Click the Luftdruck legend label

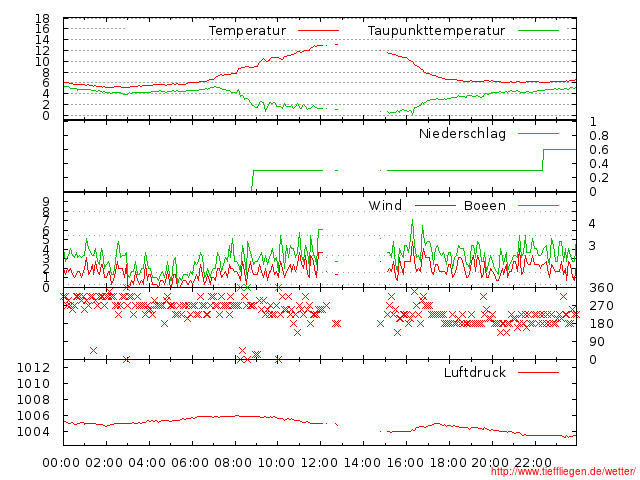pyautogui.click(x=475, y=372)
